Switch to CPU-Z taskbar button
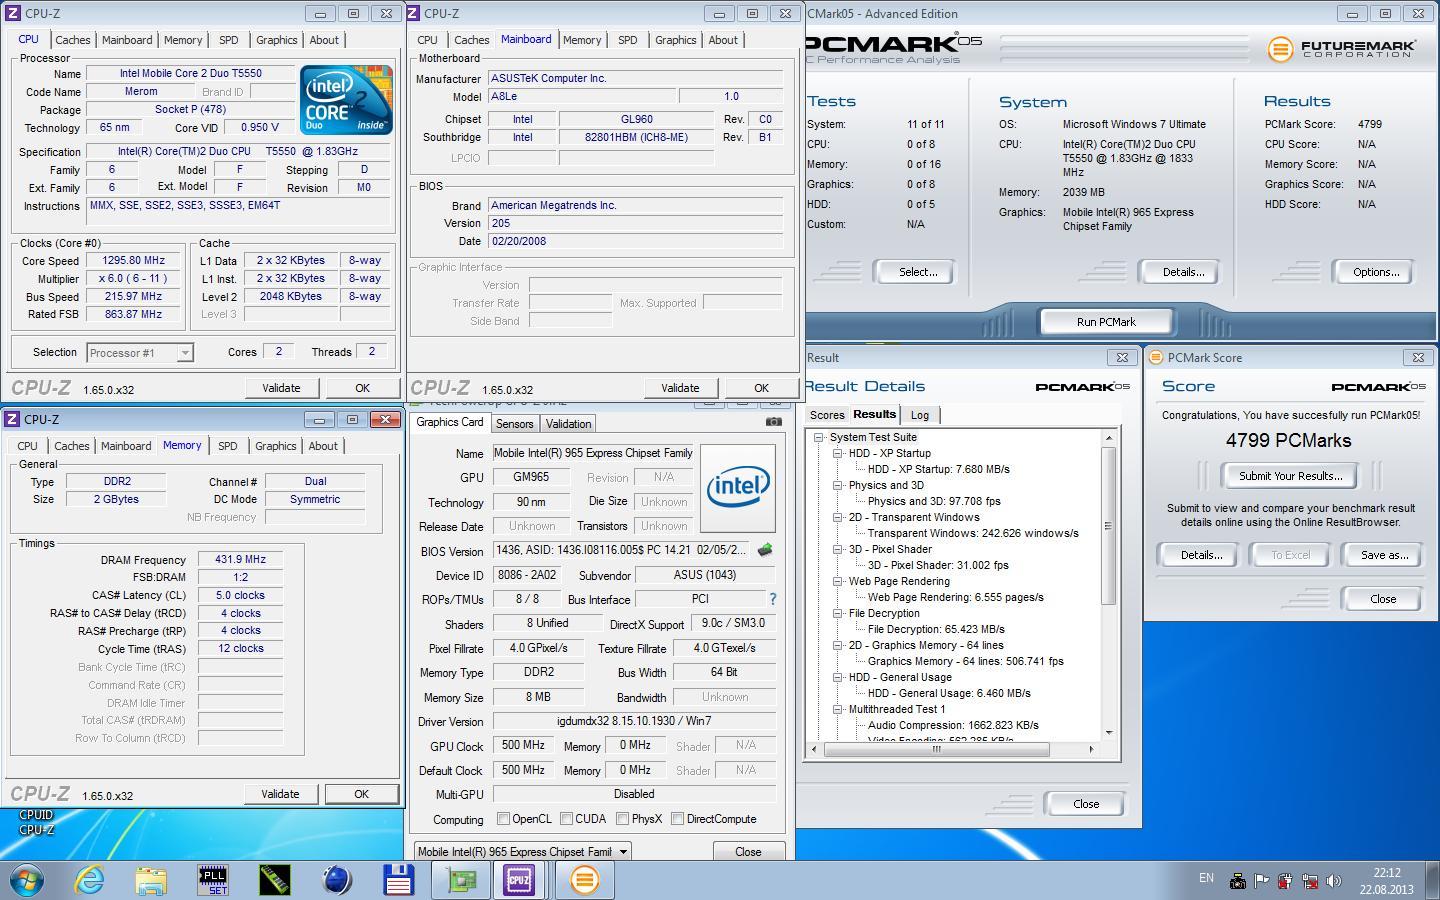 pyautogui.click(x=519, y=880)
